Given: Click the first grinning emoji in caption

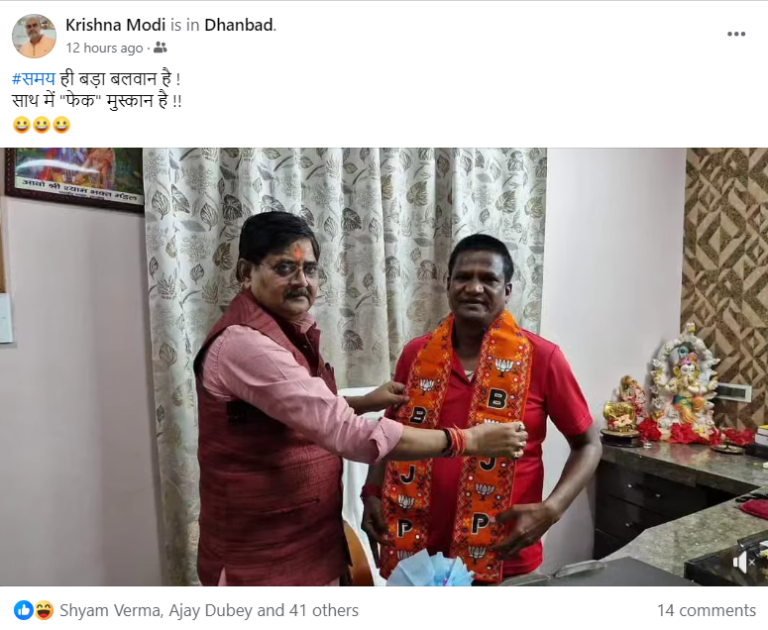Looking at the screenshot, I should (x=21, y=125).
